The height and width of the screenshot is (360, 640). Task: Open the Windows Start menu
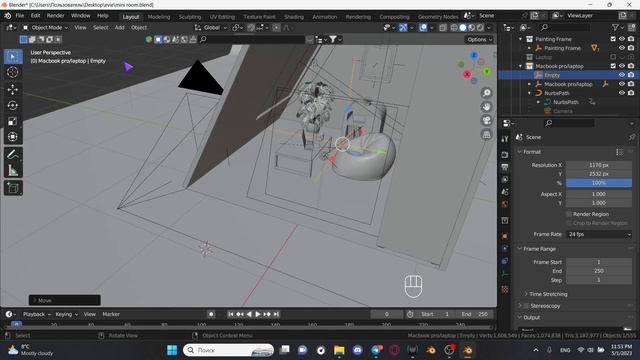click(172, 350)
